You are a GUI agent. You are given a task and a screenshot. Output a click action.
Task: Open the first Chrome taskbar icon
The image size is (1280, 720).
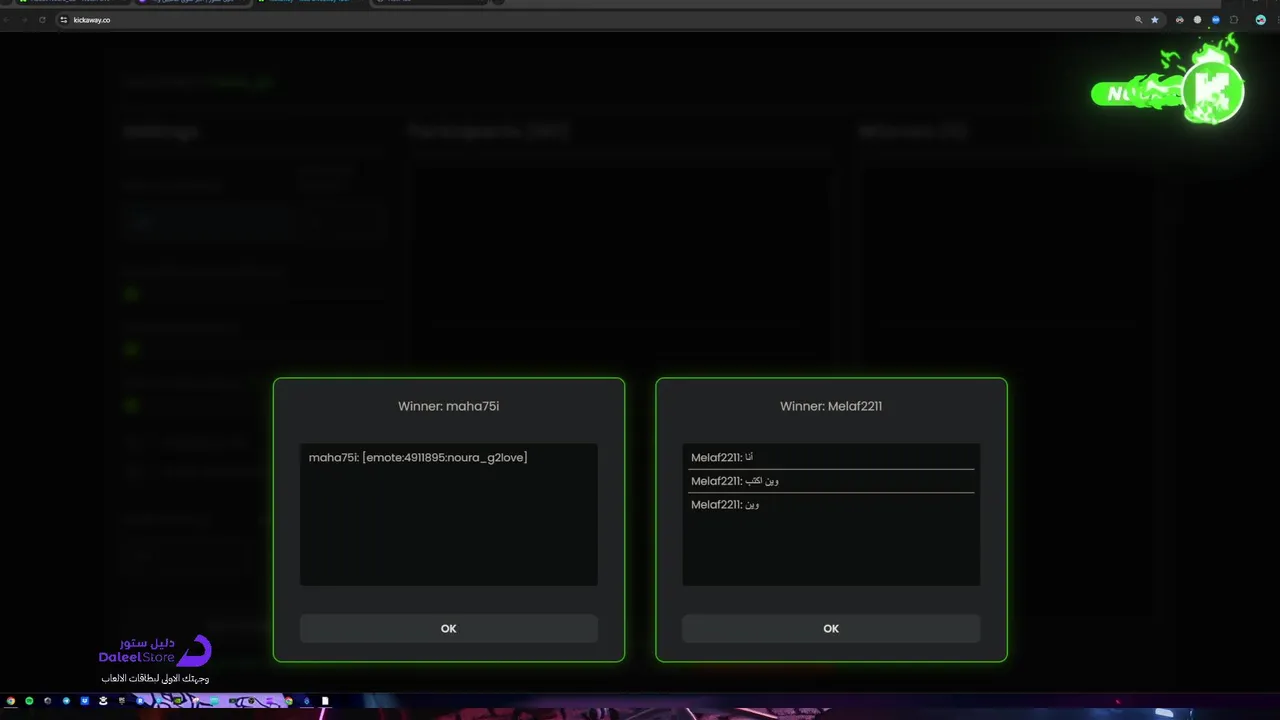[11, 701]
